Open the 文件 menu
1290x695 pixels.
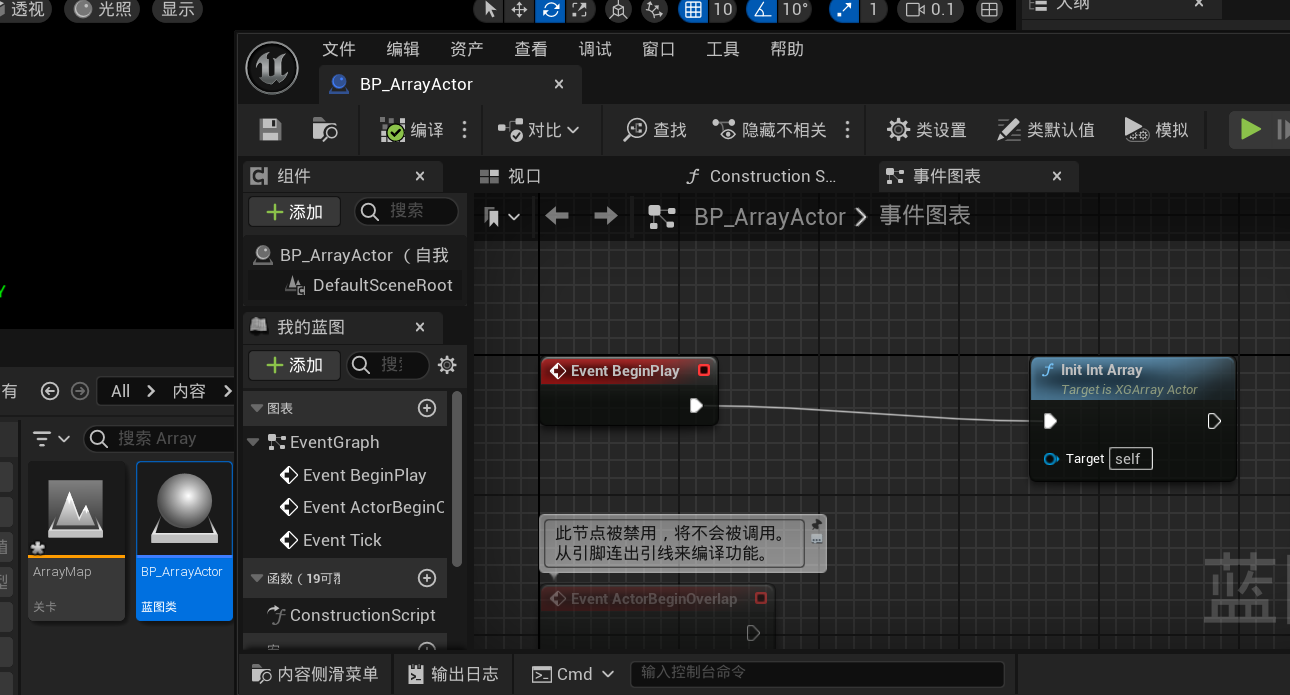click(339, 49)
